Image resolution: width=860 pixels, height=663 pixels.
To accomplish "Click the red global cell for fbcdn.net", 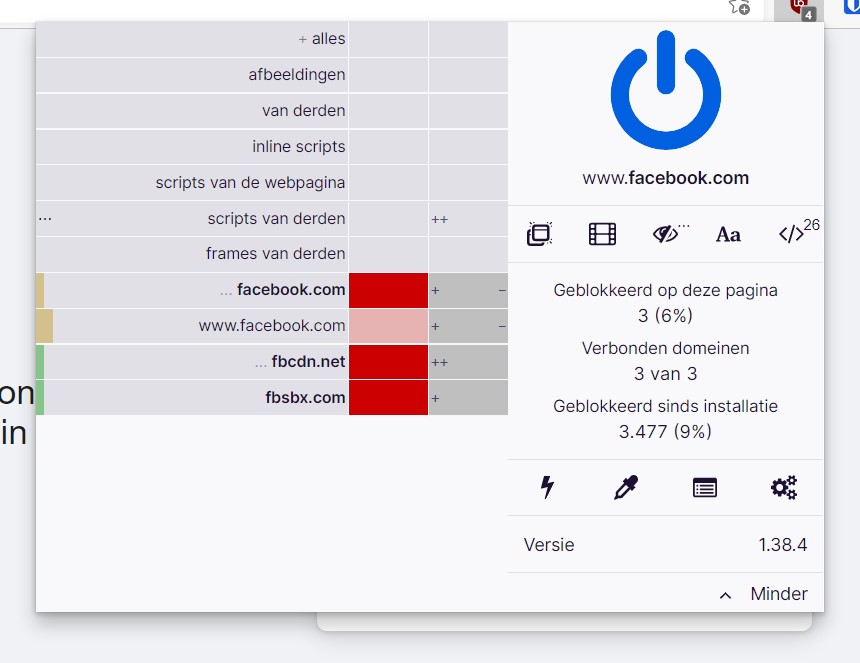I will (x=388, y=362).
